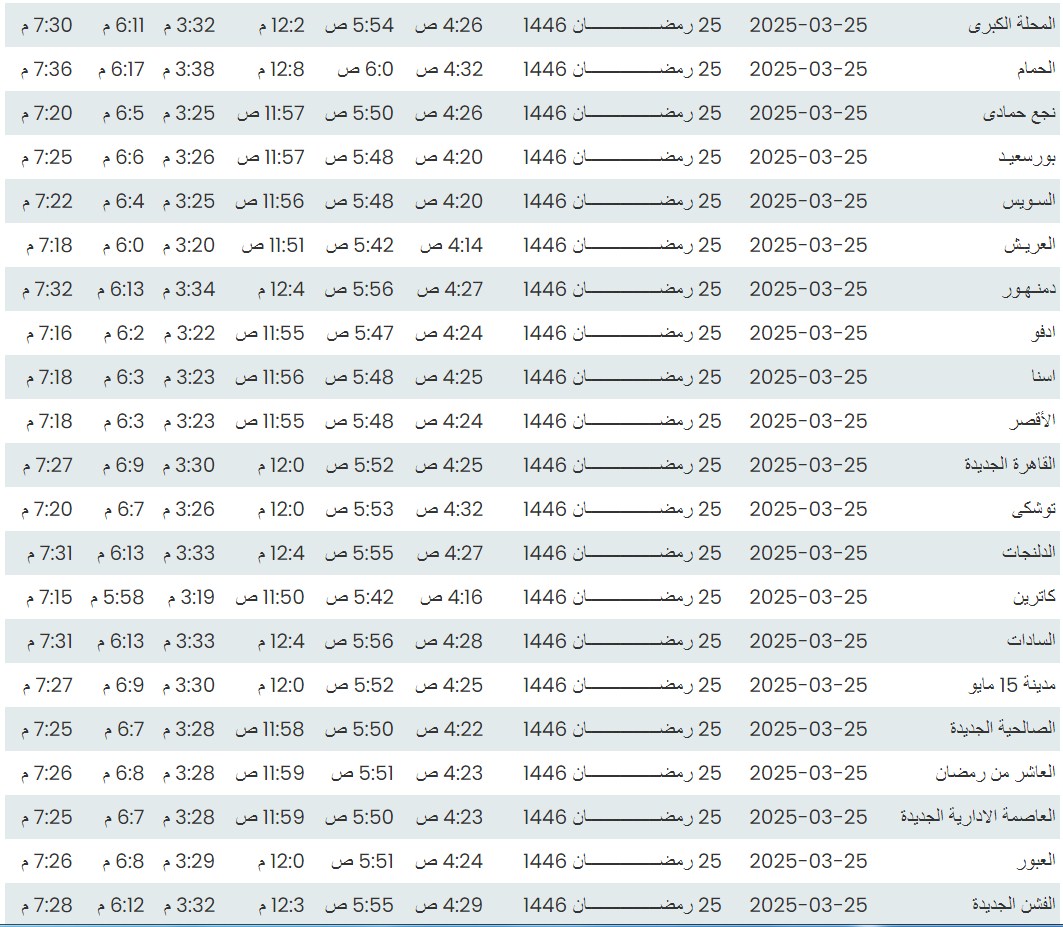Select the السويس city cell
Screen dimensions: 1063x927
(1029, 202)
